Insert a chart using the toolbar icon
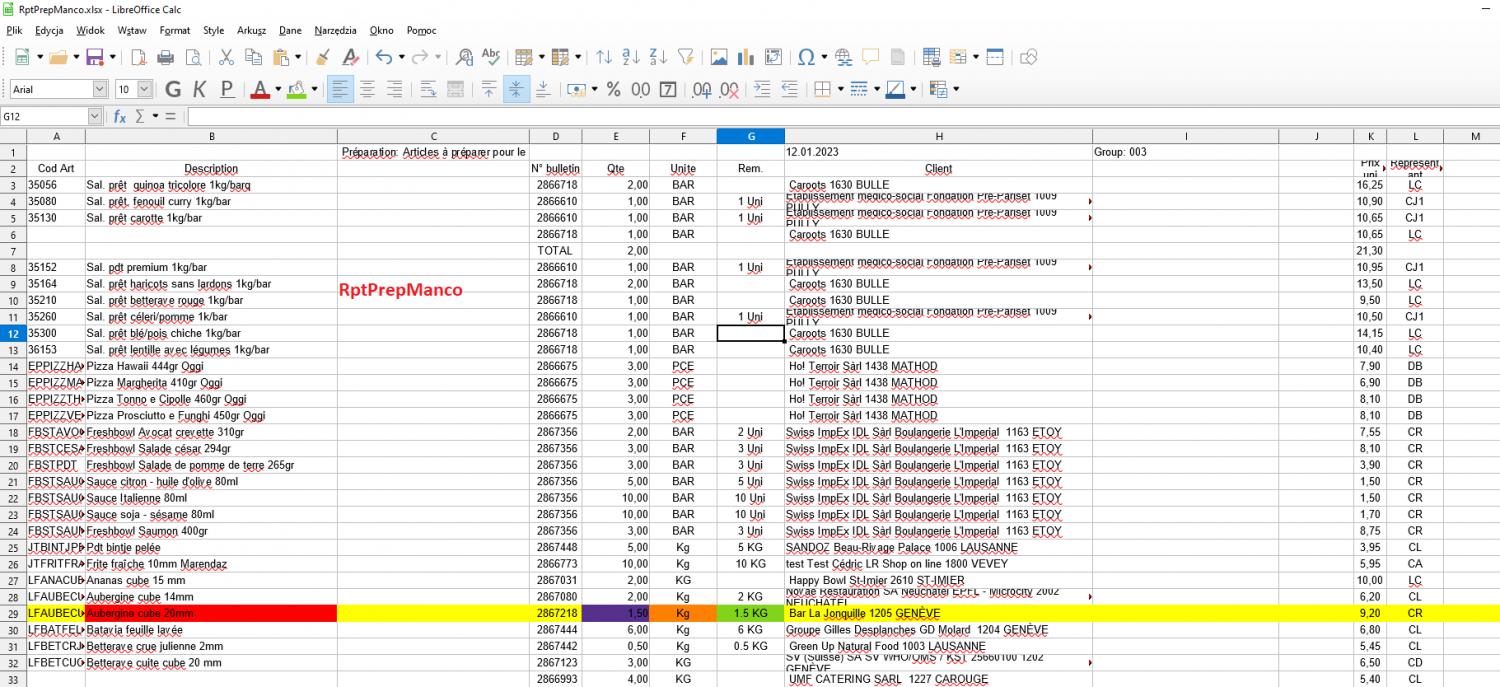Screen dimensions: 1500x687 [x=746, y=57]
